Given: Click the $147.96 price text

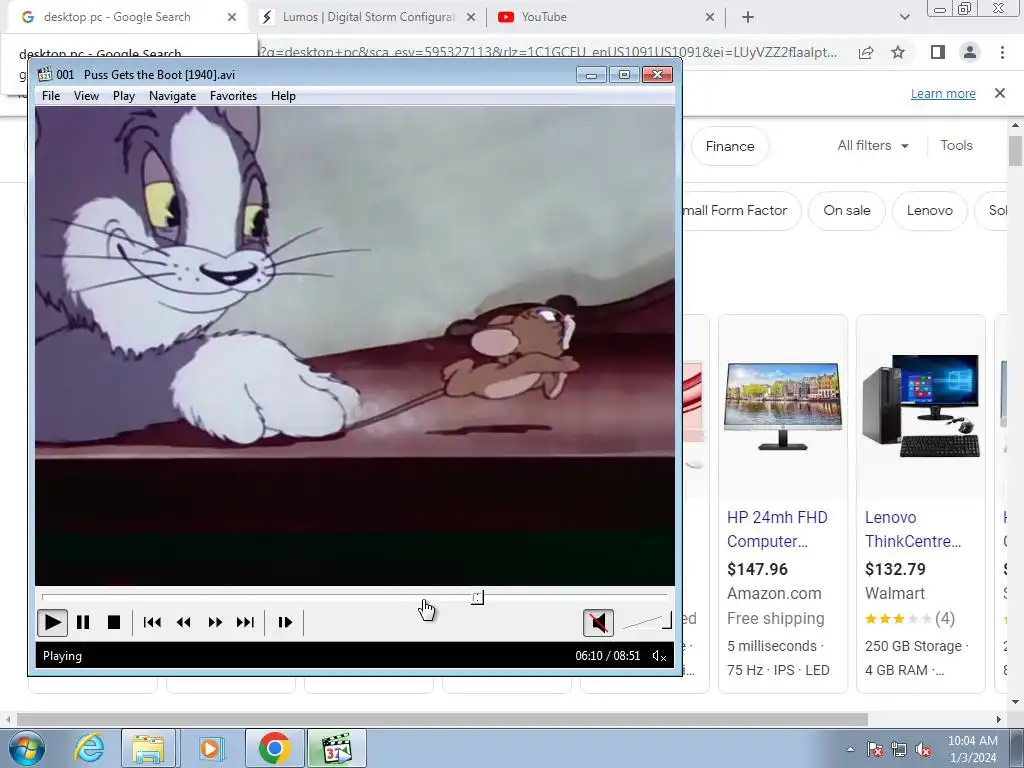Looking at the screenshot, I should point(758,569).
